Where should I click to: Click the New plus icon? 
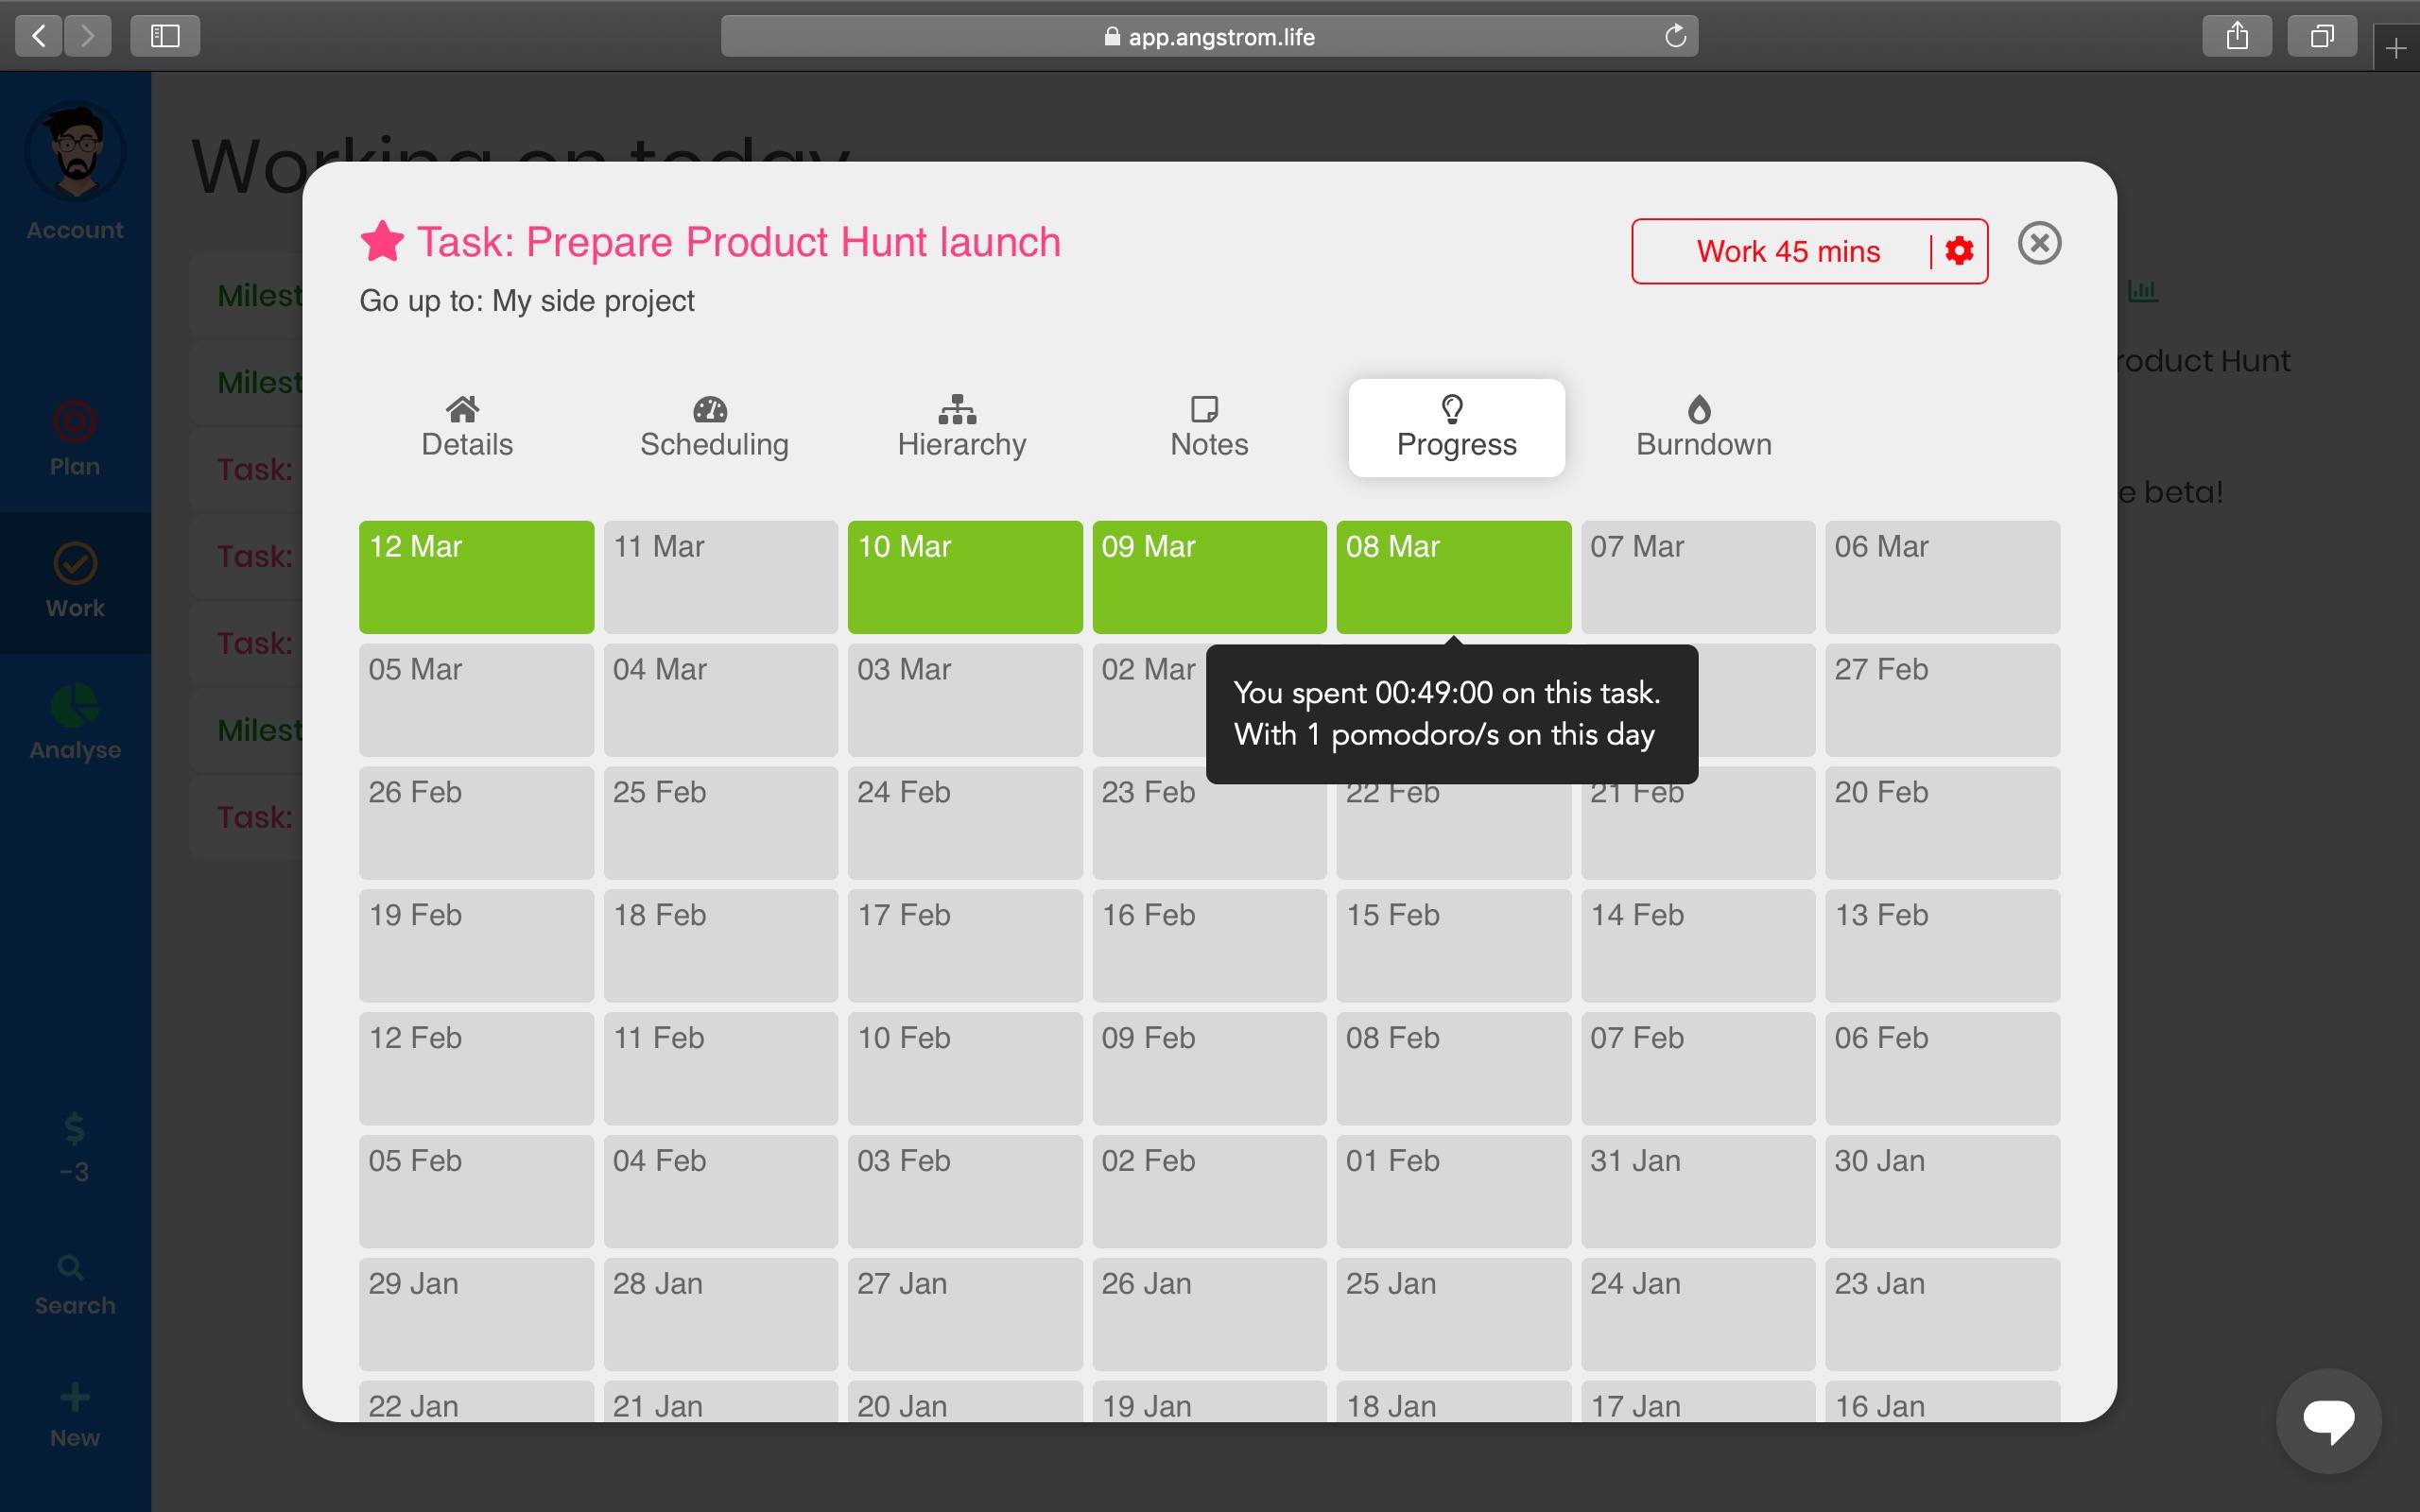point(75,1414)
